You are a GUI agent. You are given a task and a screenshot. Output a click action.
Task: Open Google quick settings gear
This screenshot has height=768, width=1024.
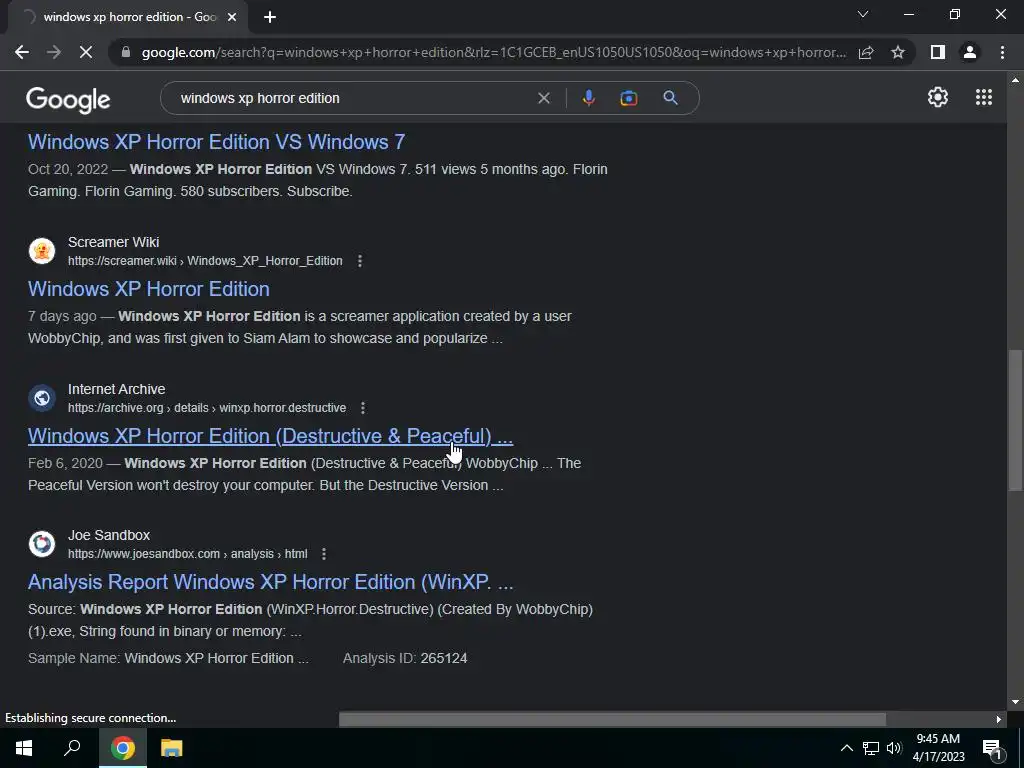tap(938, 97)
